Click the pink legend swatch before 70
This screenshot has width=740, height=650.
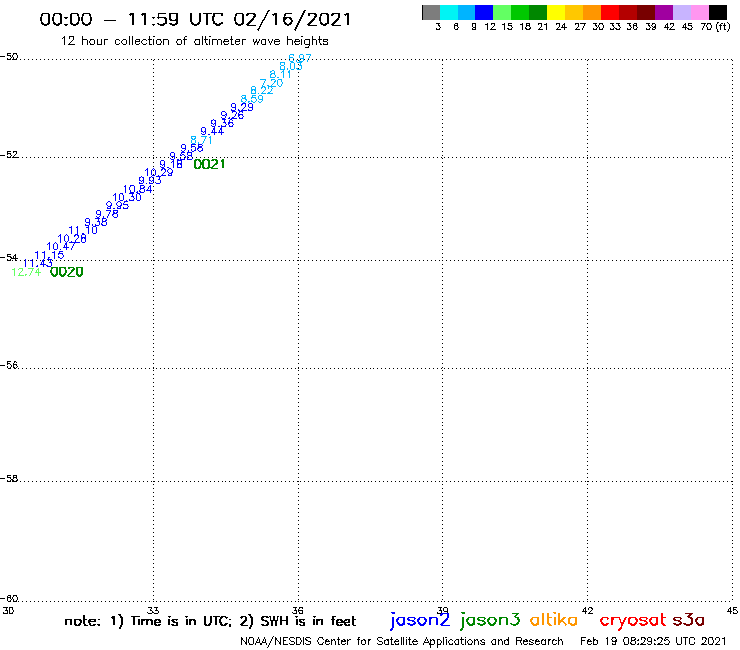pyautogui.click(x=699, y=12)
